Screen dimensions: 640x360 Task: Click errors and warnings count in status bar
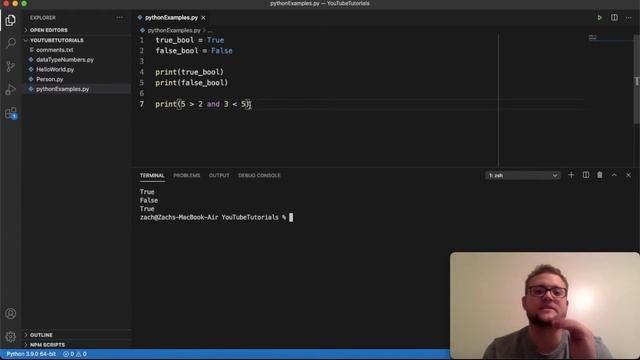click(x=75, y=354)
